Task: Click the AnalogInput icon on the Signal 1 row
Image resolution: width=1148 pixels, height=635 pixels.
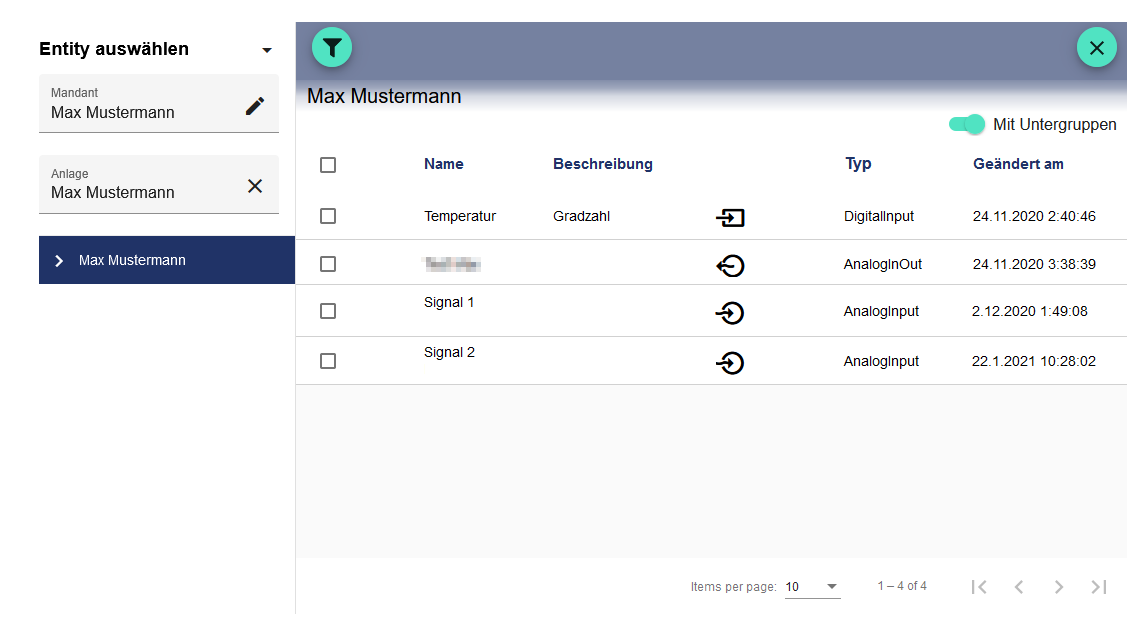Action: 730,313
